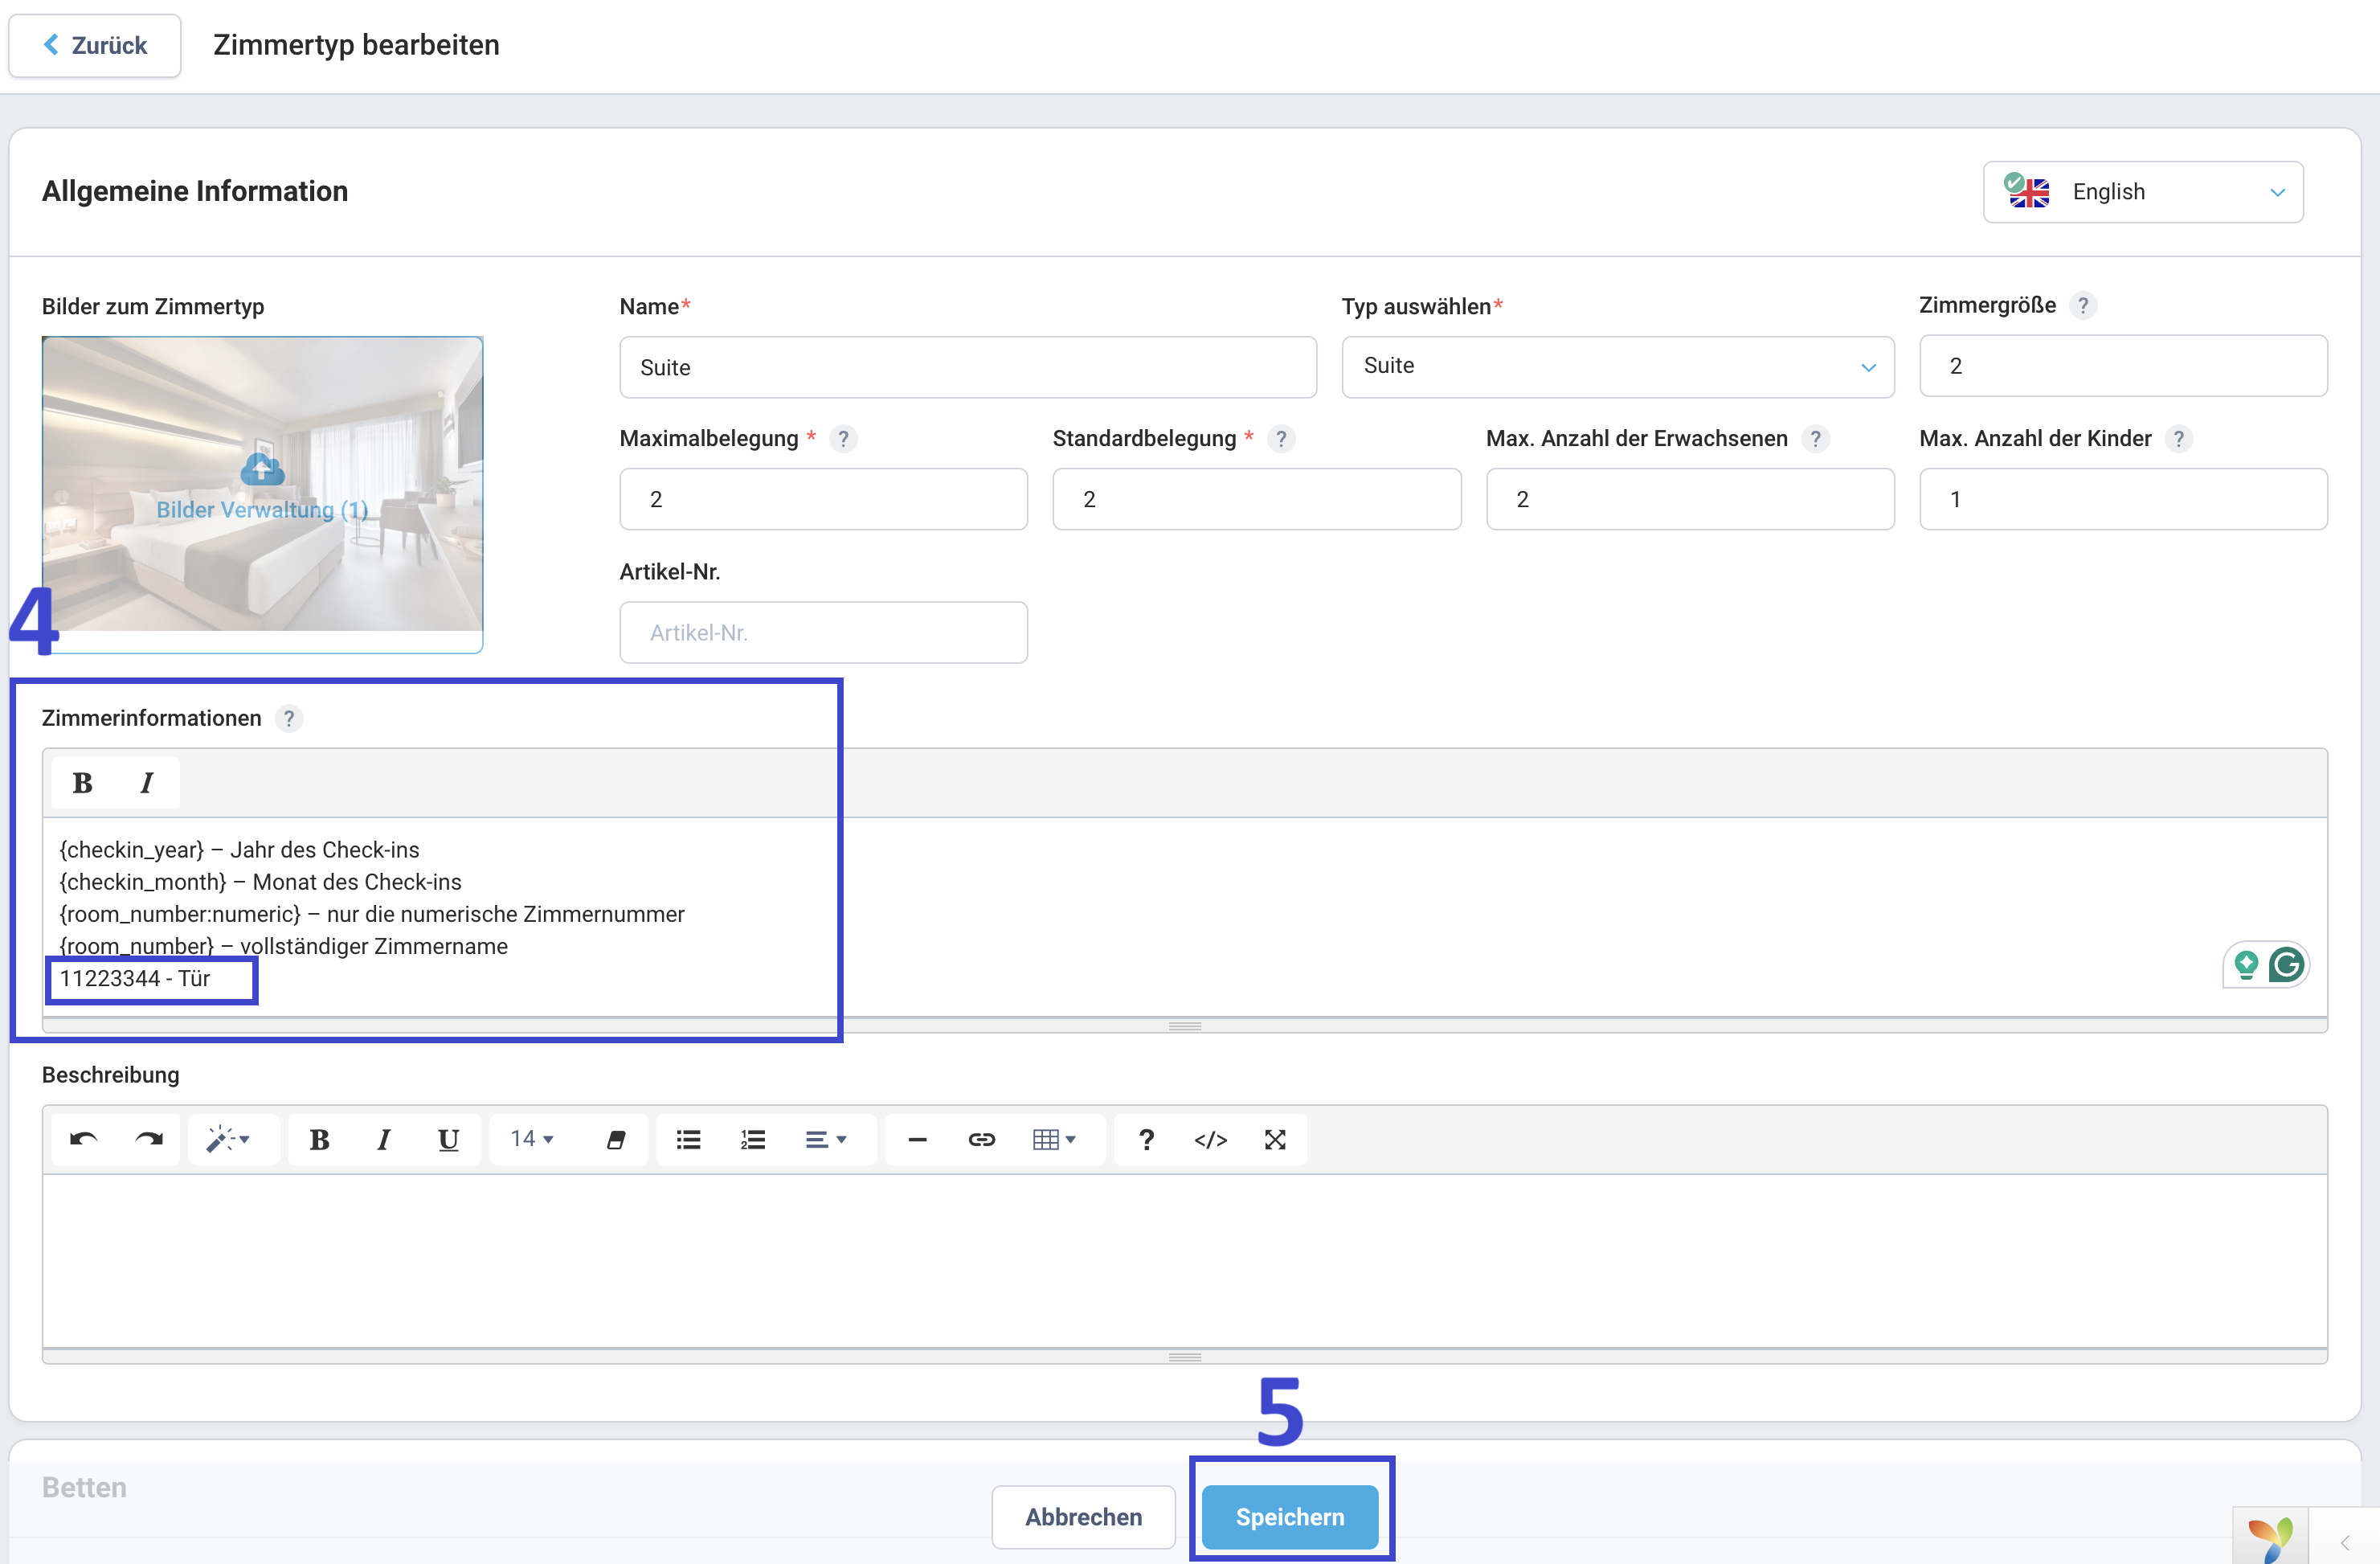Toggle bold in Zimmerinformationen editor
The height and width of the screenshot is (1564, 2380).
[x=83, y=783]
